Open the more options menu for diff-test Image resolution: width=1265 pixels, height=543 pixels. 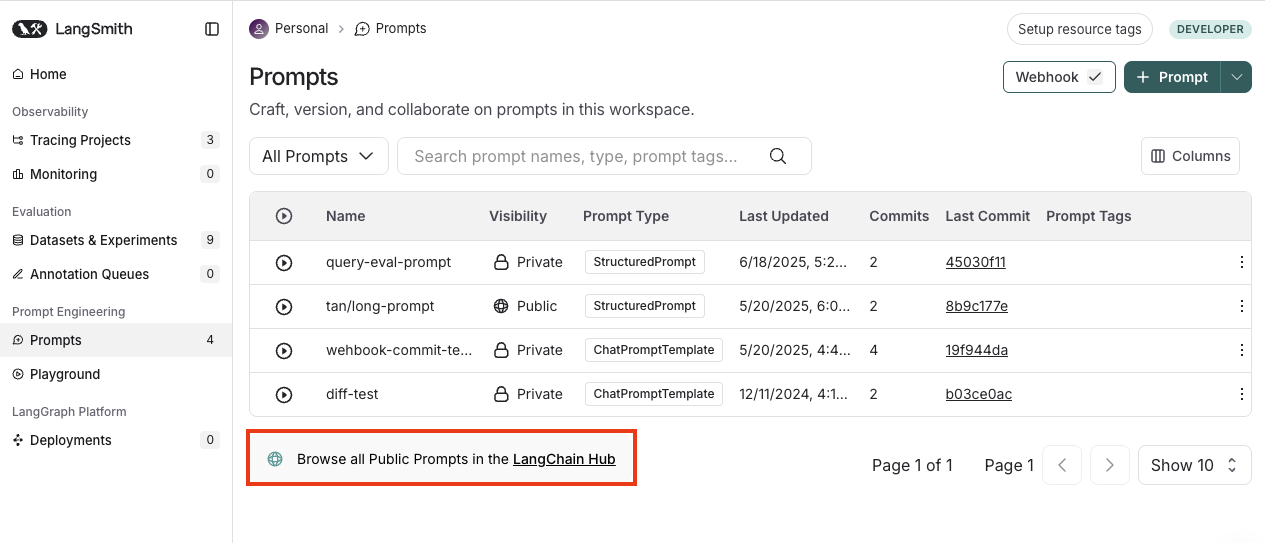tap(1241, 394)
